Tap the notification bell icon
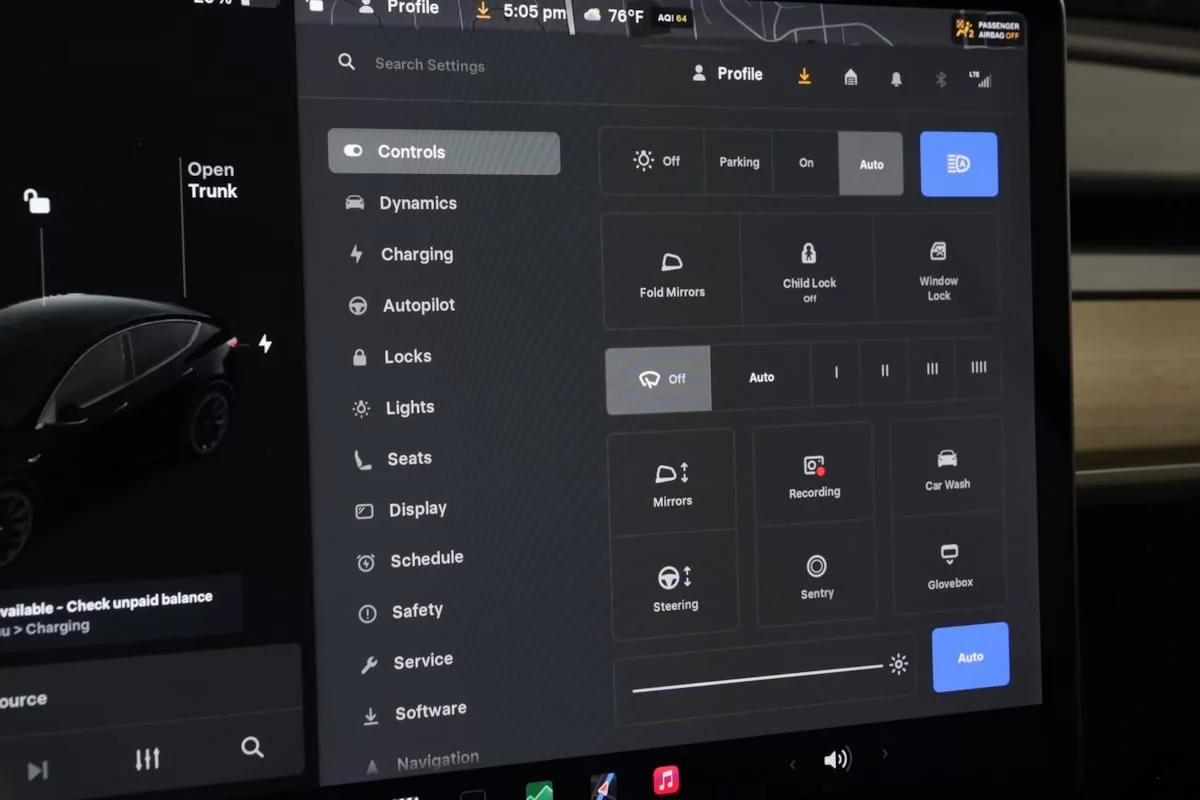Image resolution: width=1200 pixels, height=800 pixels. pyautogui.click(x=896, y=79)
